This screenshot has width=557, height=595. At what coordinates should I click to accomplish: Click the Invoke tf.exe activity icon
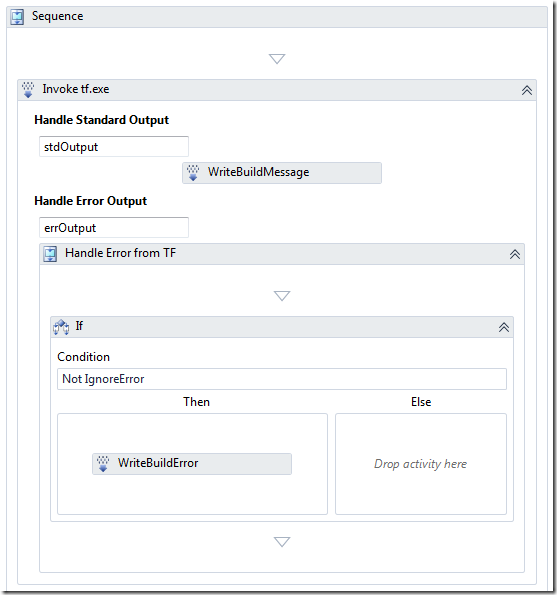pos(28,90)
